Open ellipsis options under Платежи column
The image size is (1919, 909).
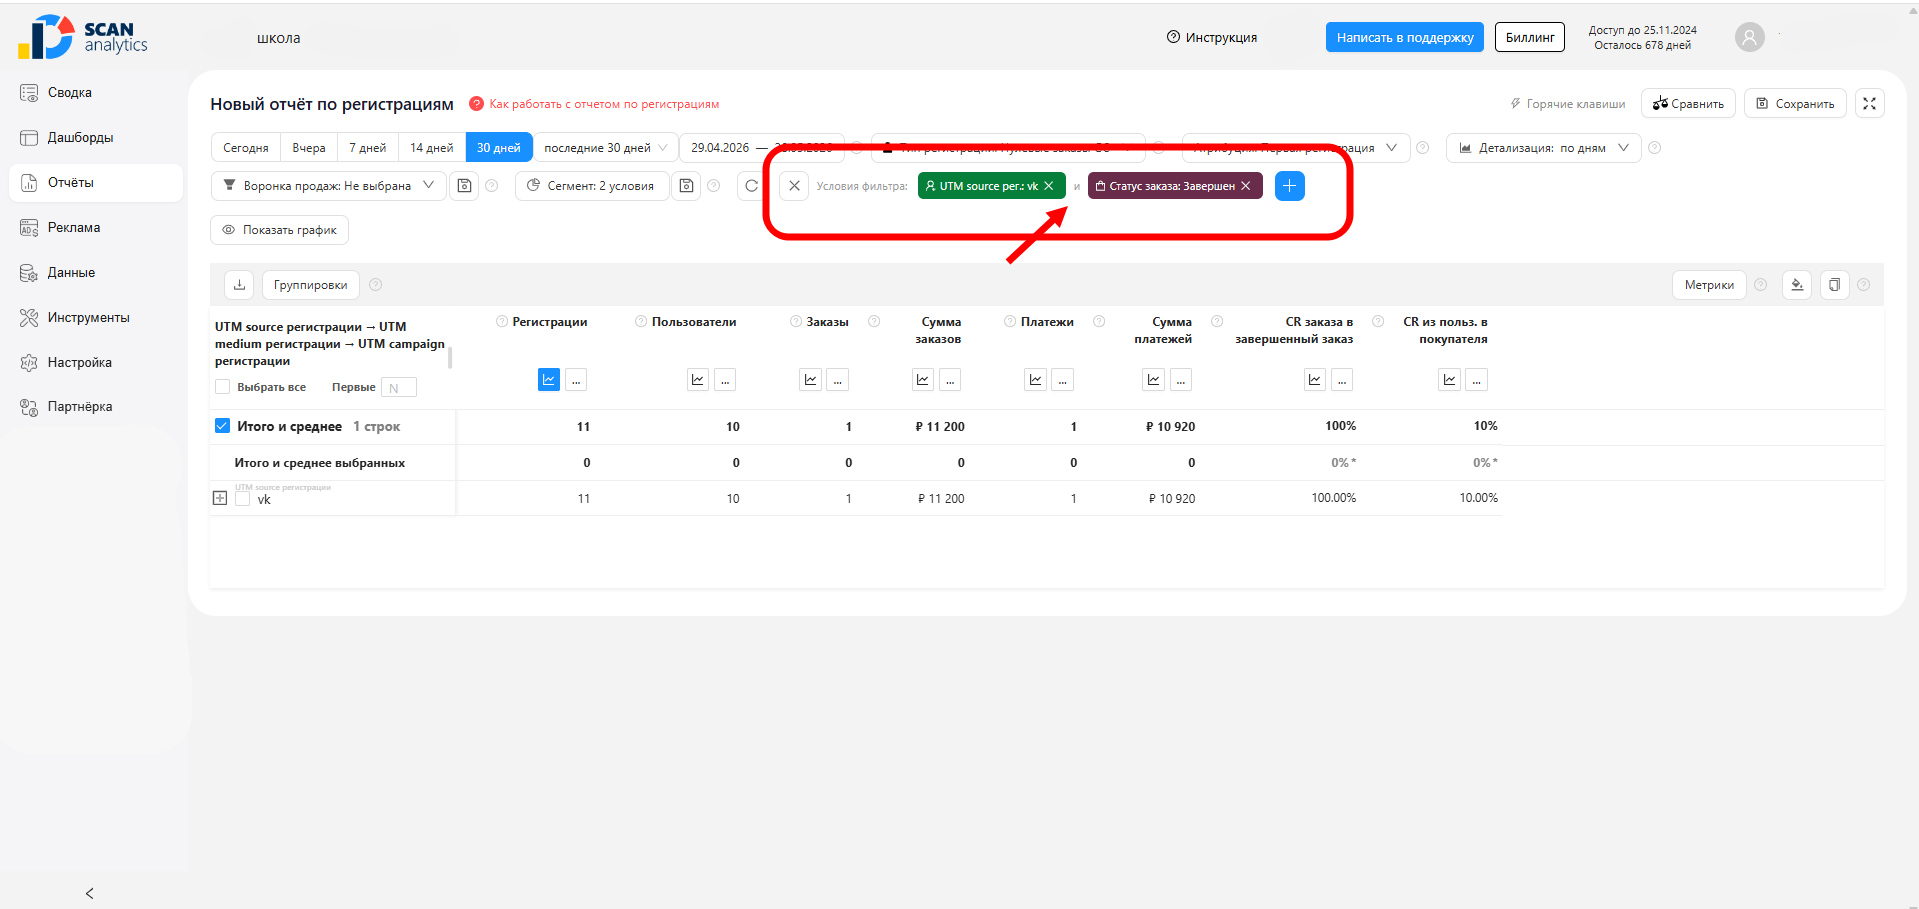point(1063,380)
